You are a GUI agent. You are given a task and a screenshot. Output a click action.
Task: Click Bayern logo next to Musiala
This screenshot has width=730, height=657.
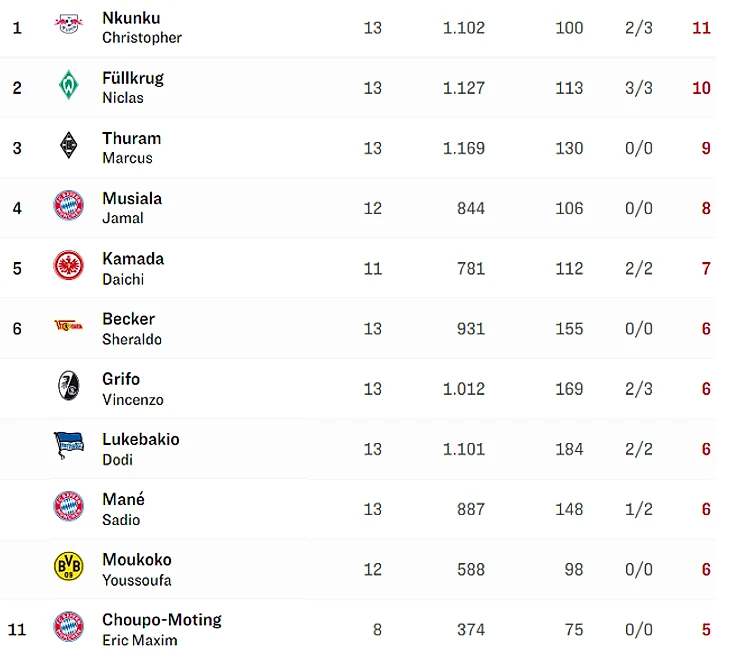(x=68, y=207)
